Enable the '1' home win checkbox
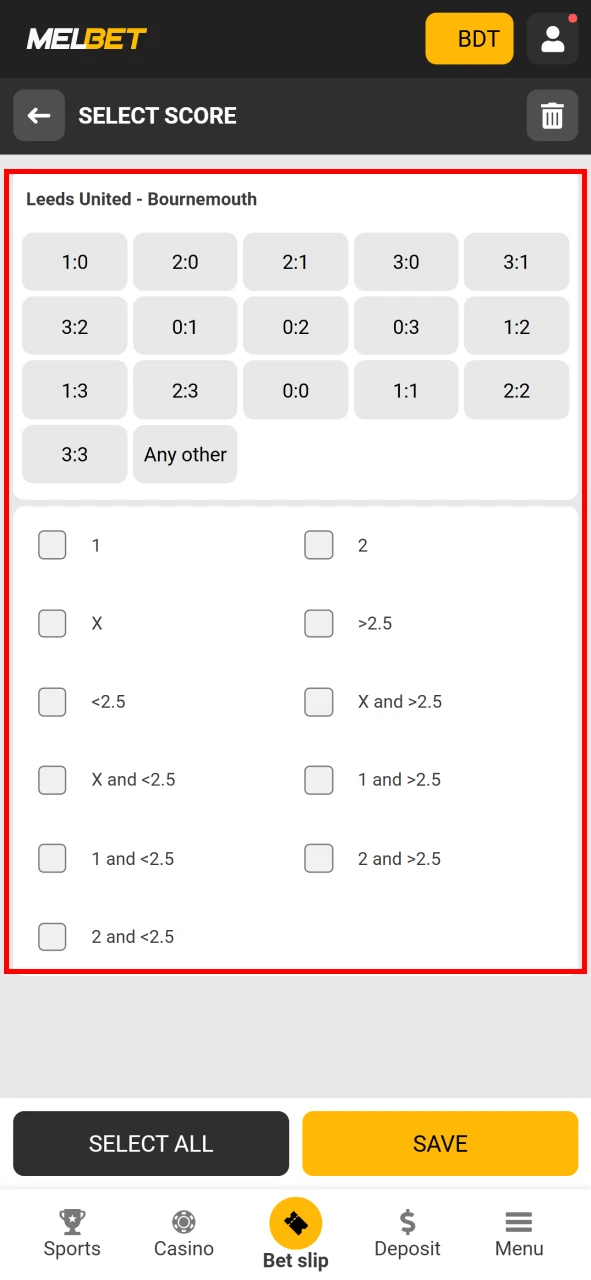 pos(52,545)
